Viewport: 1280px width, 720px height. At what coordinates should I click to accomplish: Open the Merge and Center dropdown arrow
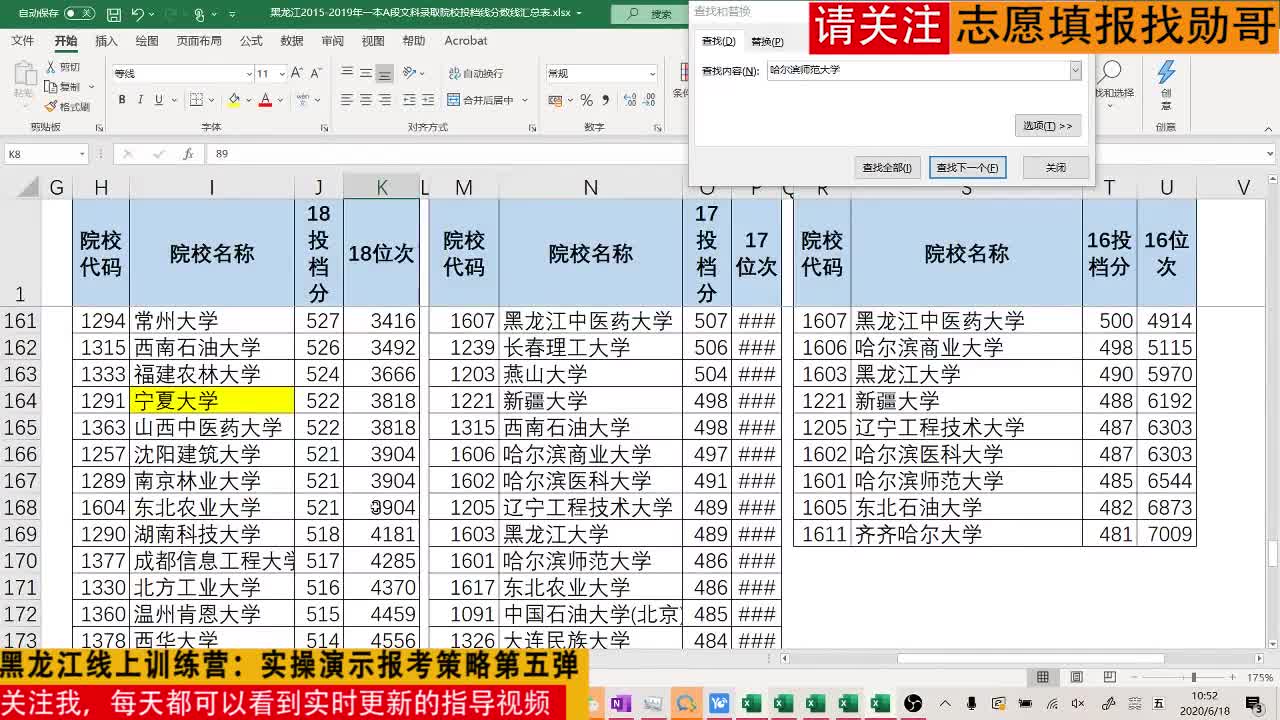(x=525, y=100)
